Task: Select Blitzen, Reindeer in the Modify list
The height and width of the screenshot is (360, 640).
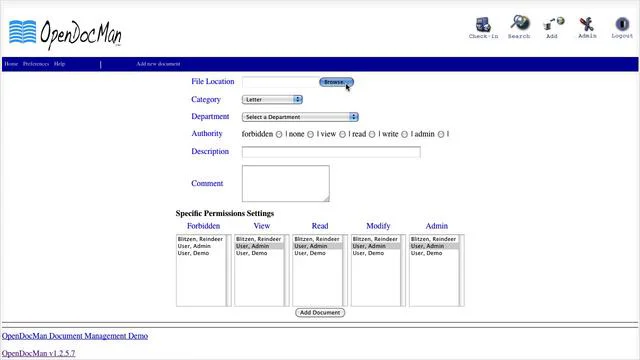Action: pos(376,239)
